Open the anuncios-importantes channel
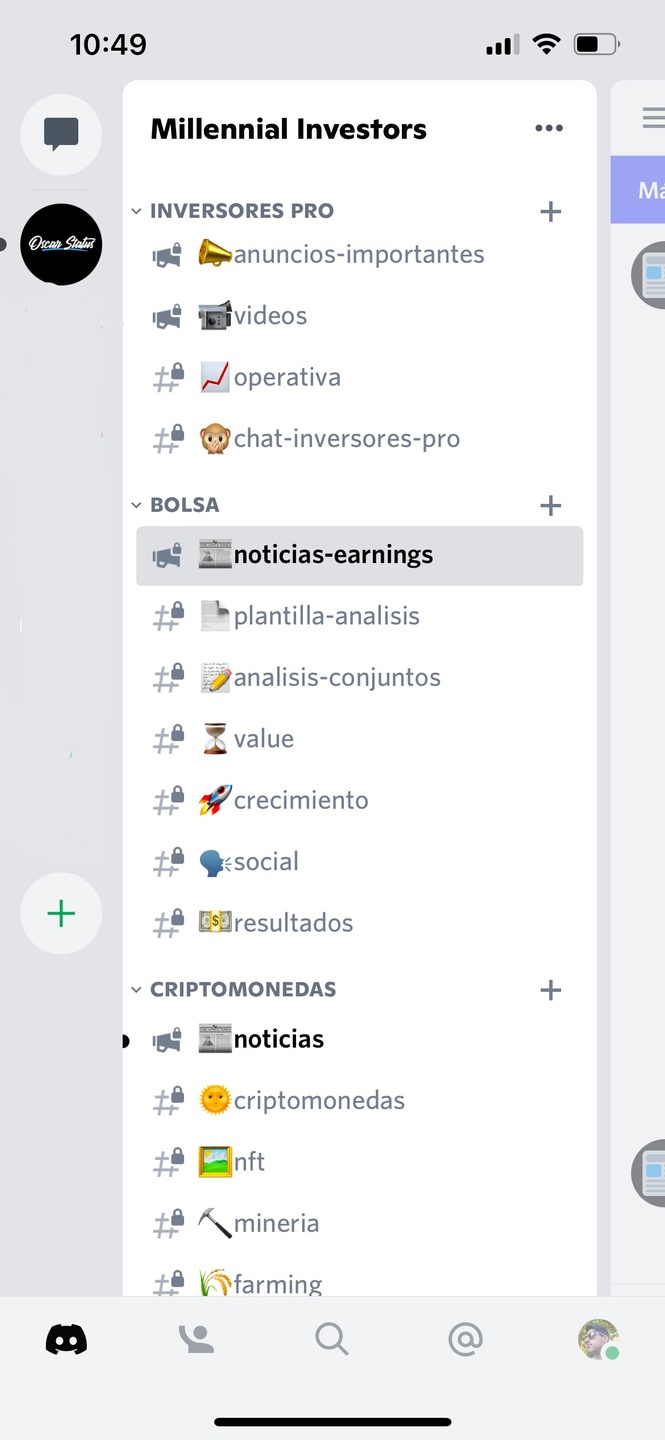The width and height of the screenshot is (665, 1440). 360,254
